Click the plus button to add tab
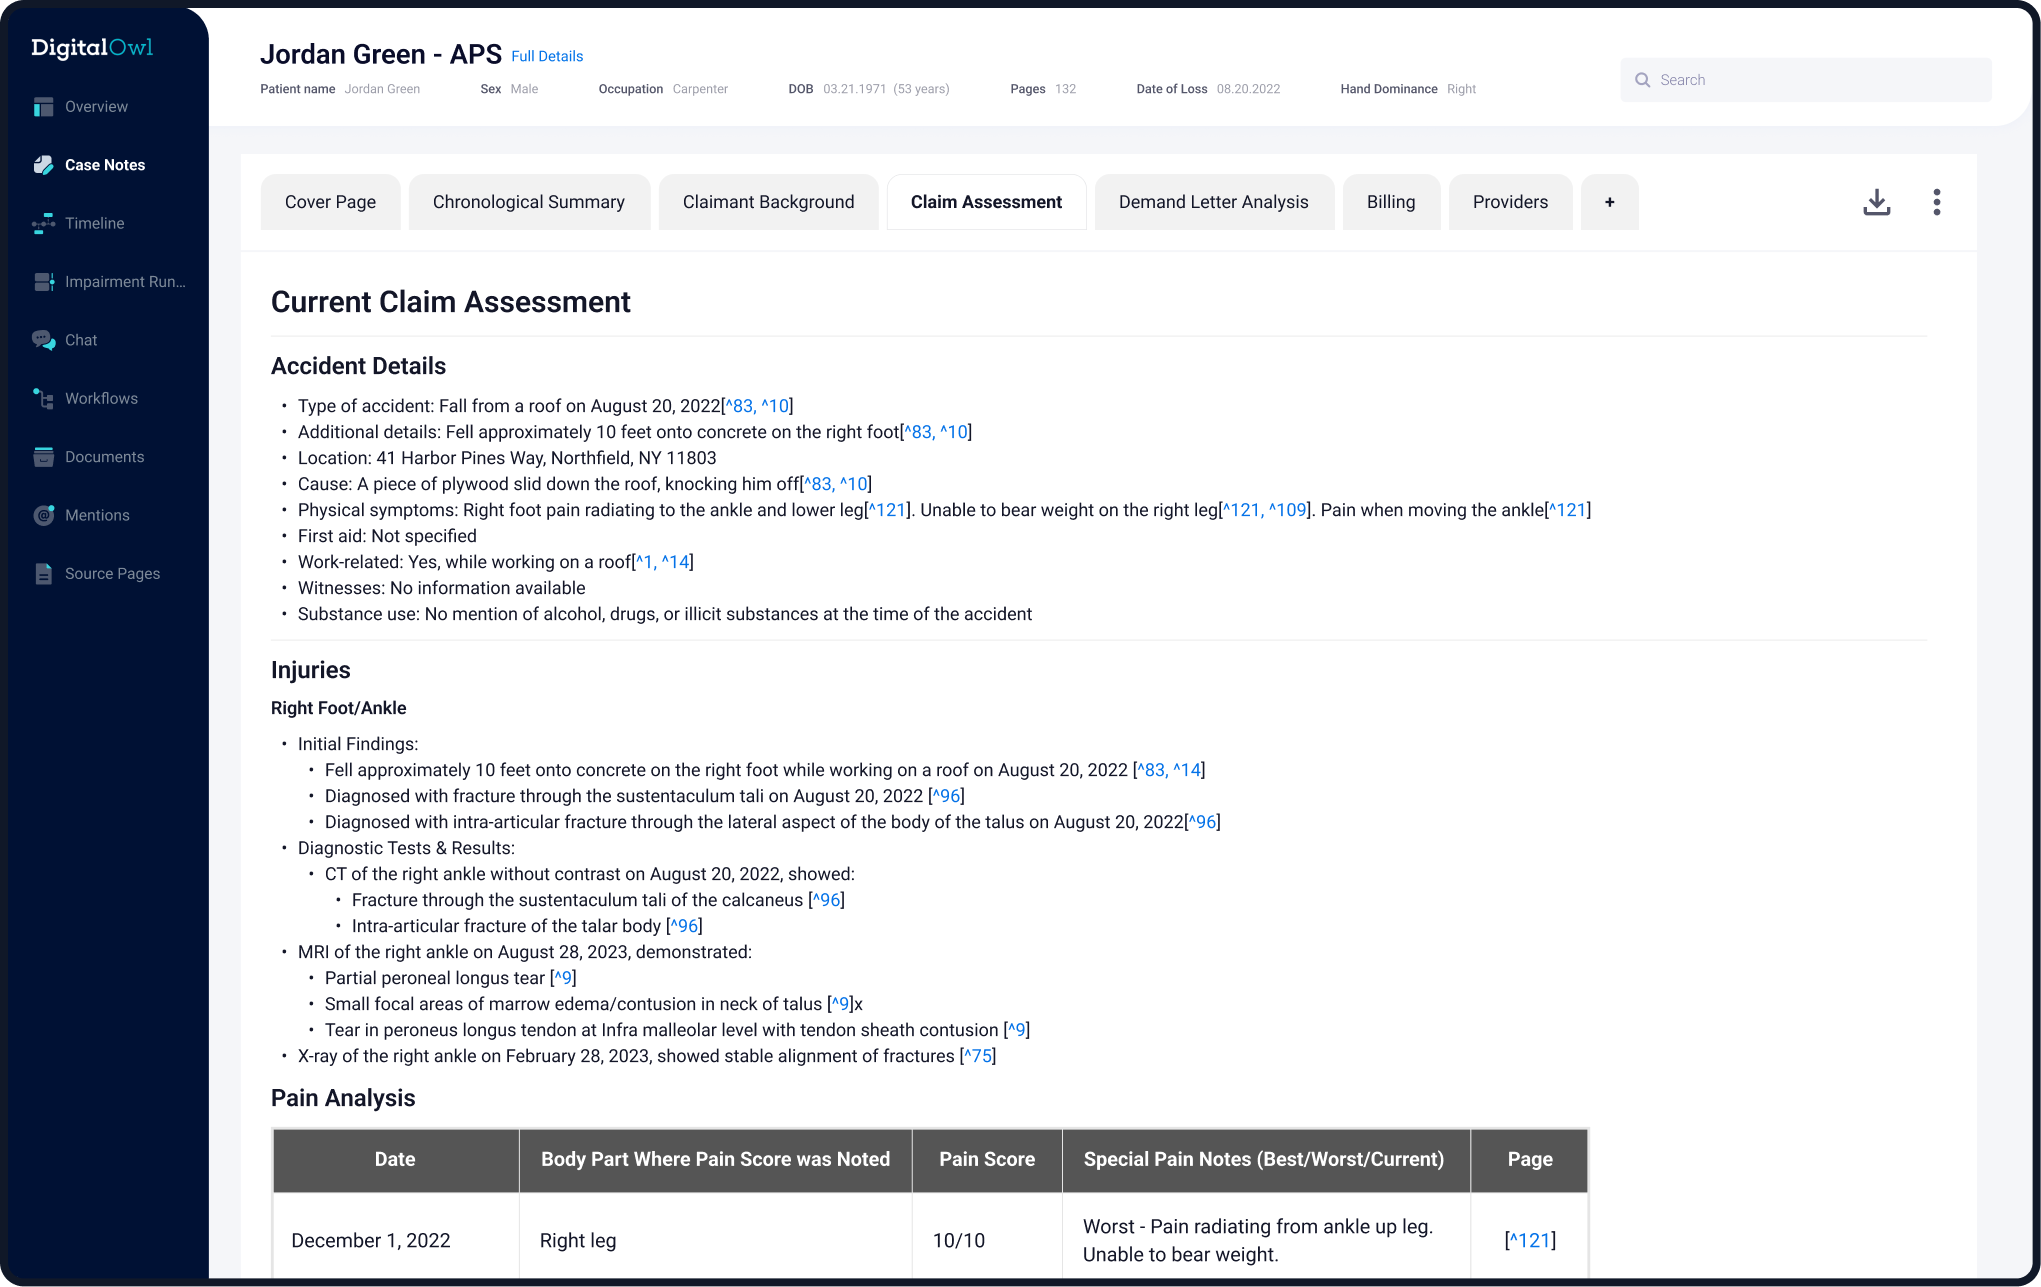The width and height of the screenshot is (2041, 1287). coord(1609,202)
